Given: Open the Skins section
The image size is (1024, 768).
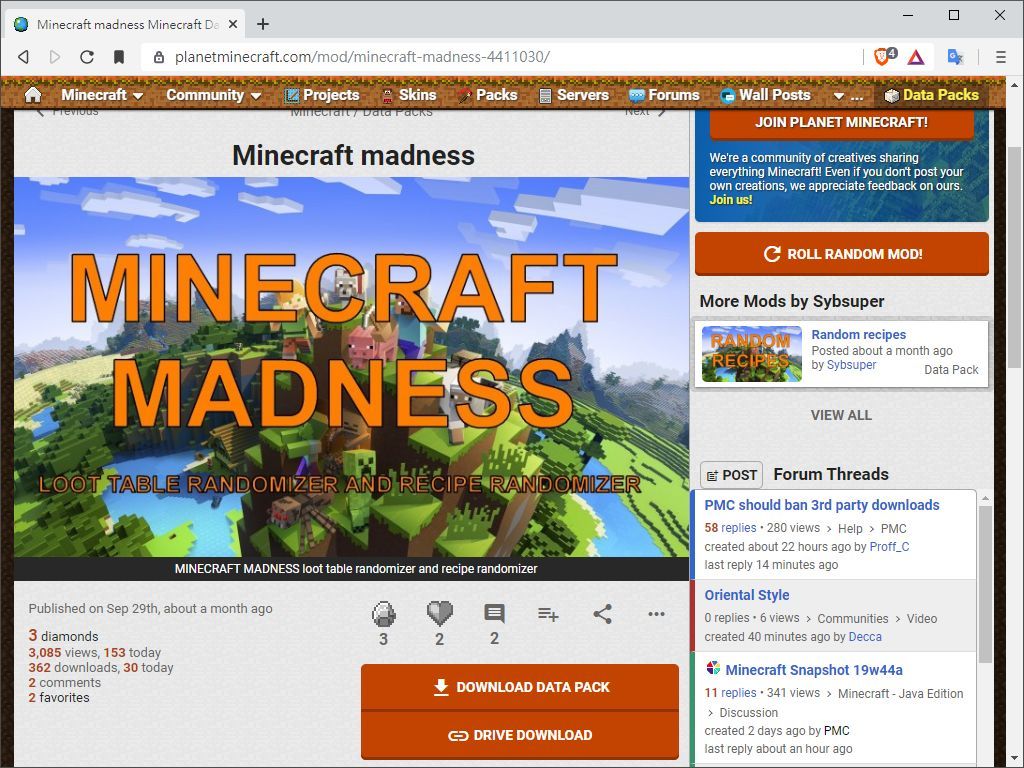Looking at the screenshot, I should coord(409,95).
